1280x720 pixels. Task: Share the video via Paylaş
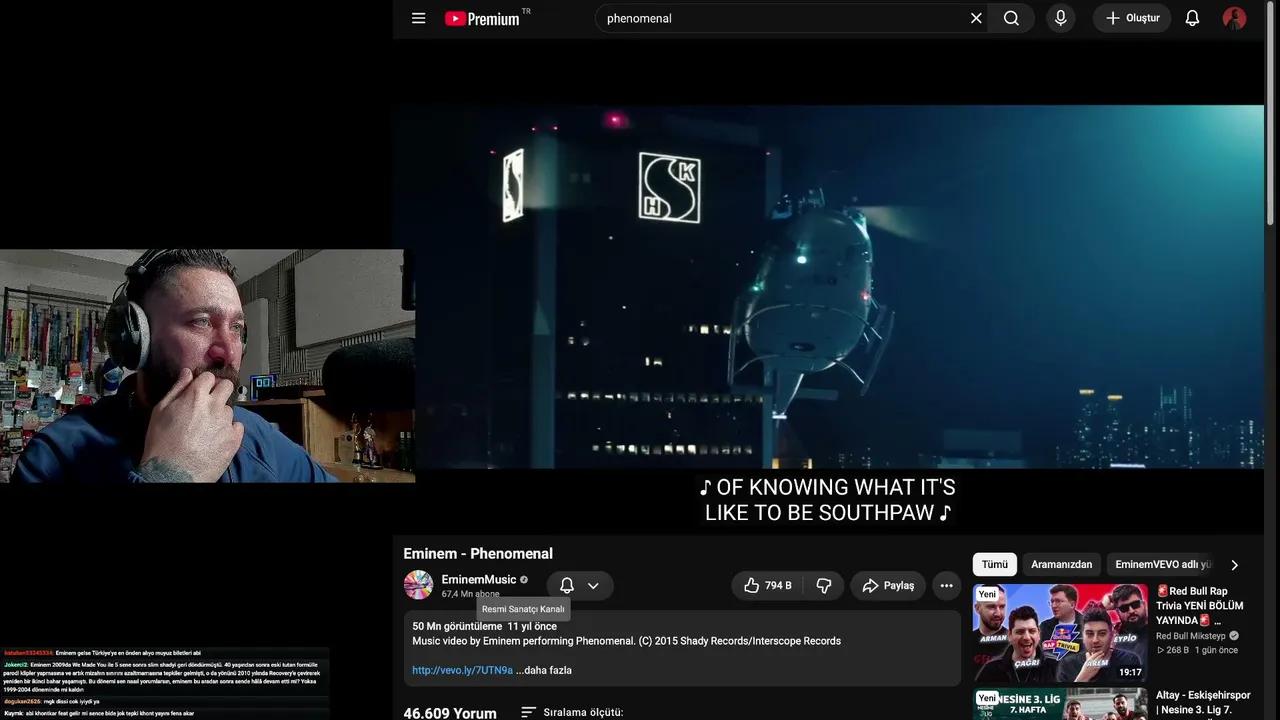tap(888, 585)
